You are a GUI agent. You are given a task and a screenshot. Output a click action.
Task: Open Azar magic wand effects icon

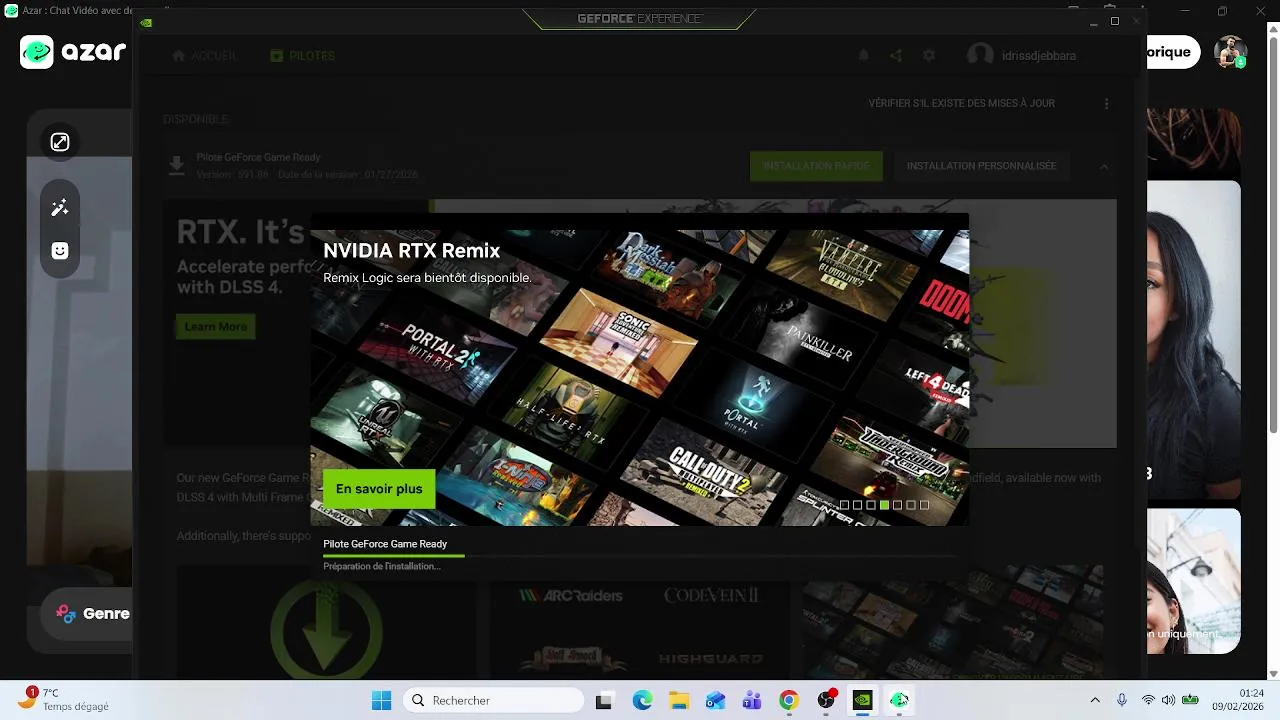[x=60, y=208]
